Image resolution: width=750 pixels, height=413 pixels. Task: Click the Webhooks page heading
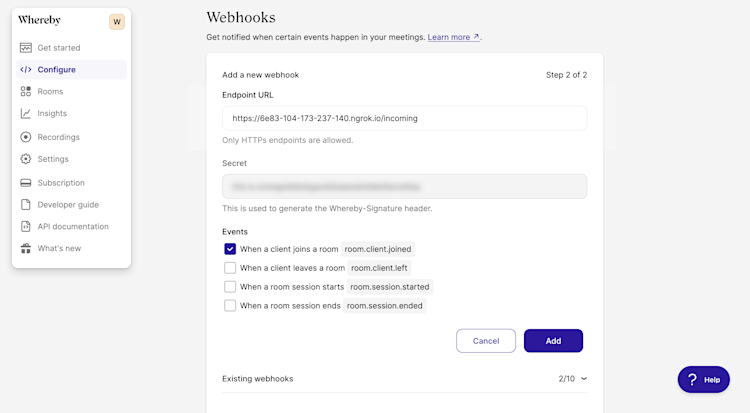point(241,17)
